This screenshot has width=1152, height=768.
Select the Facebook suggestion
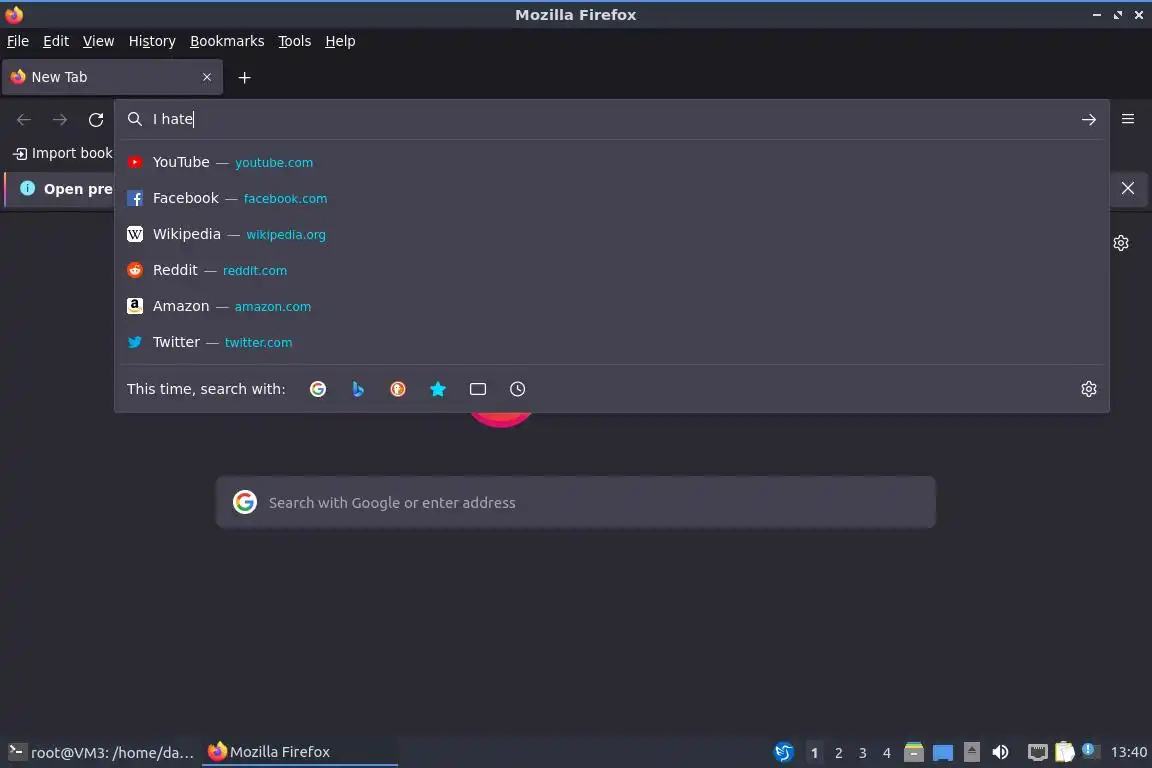click(x=611, y=198)
